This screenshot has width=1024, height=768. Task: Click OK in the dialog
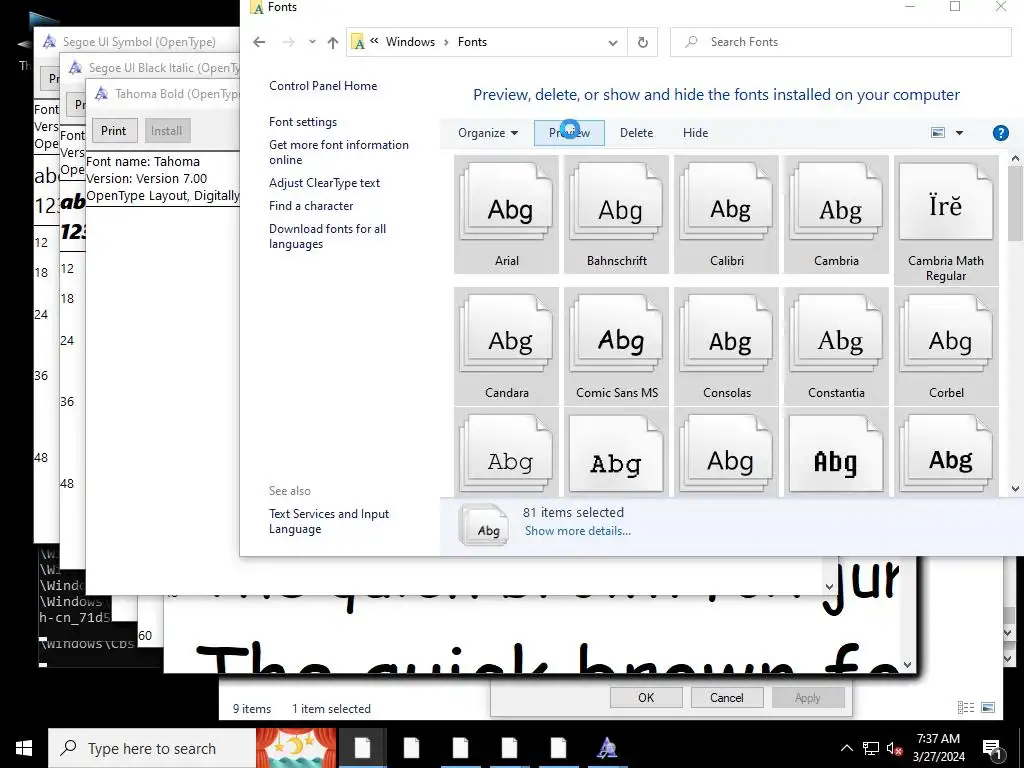646,697
